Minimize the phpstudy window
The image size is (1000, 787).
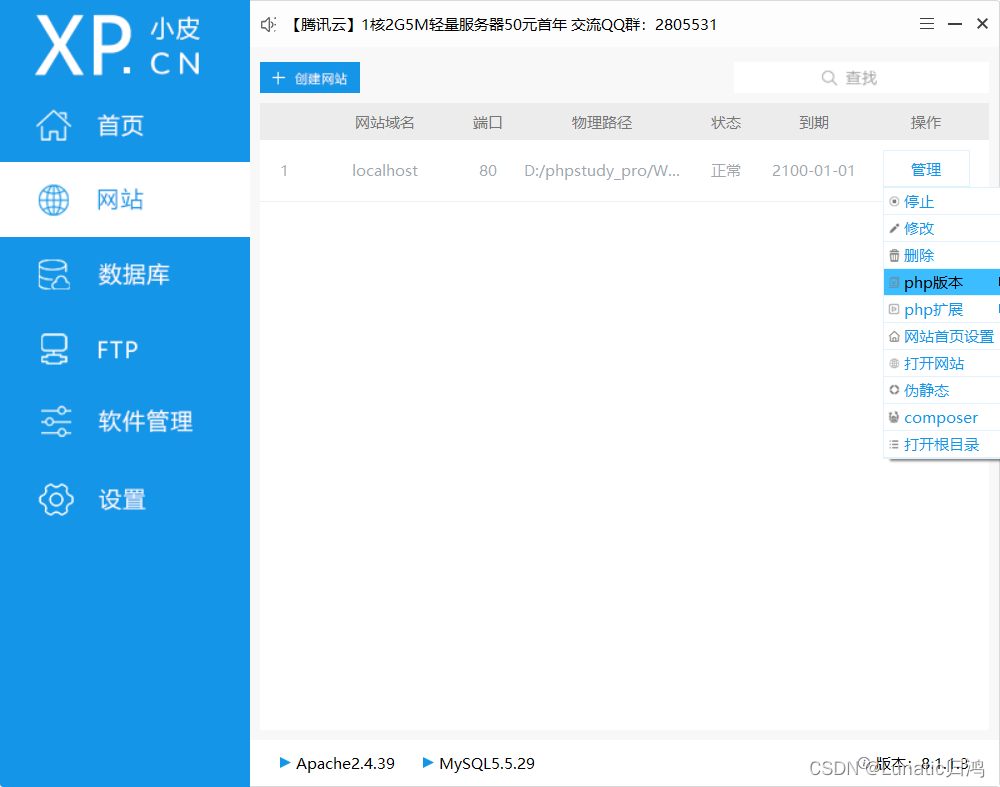point(955,24)
